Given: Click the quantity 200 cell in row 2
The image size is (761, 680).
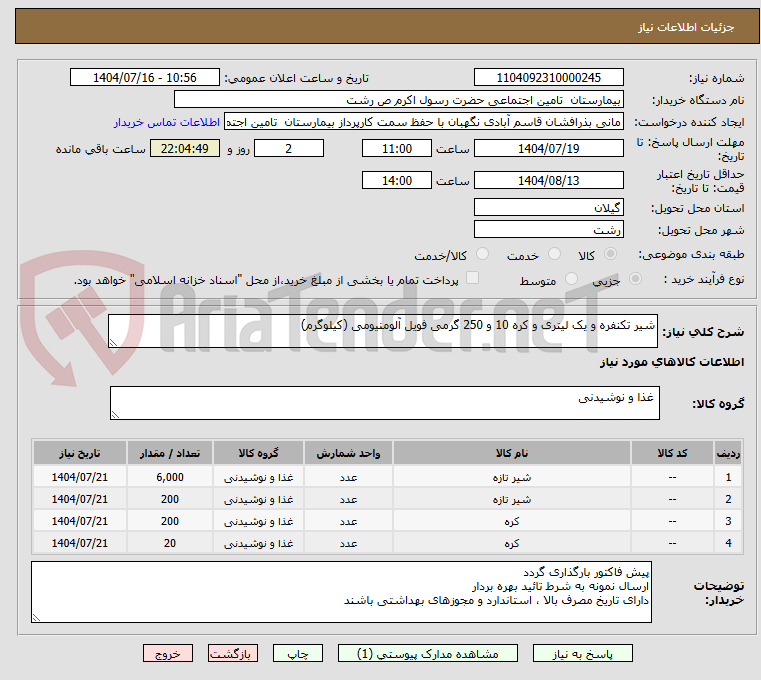Looking at the screenshot, I should coord(170,499).
